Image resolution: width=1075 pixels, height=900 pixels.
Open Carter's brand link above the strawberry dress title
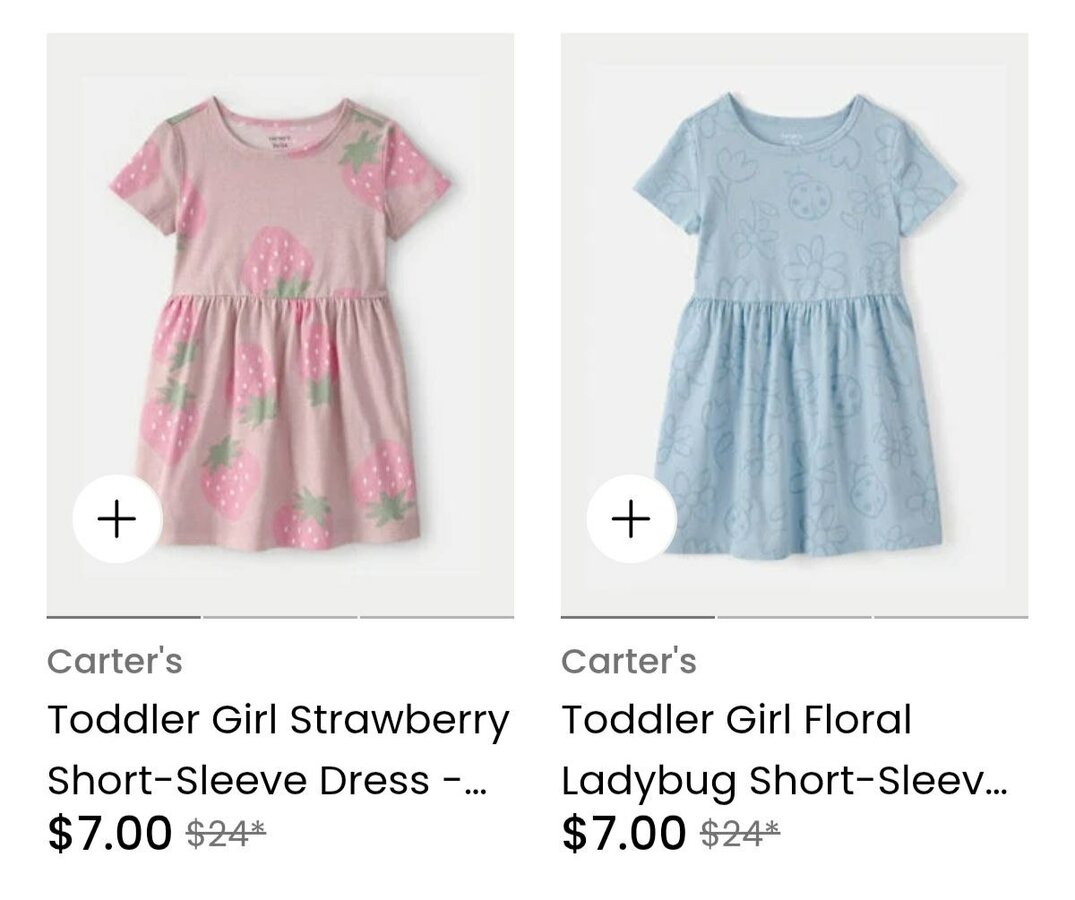115,661
